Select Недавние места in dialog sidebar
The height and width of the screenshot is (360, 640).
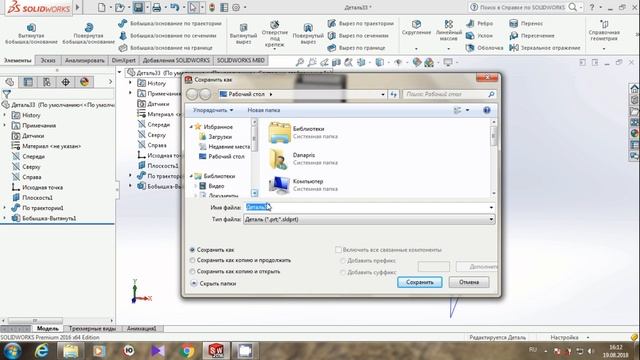[224, 147]
